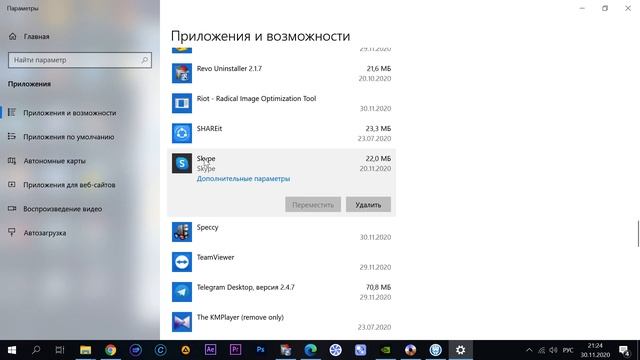Click the Удалить button for Skype
Viewport: 640px width, 360px height.
(x=368, y=204)
